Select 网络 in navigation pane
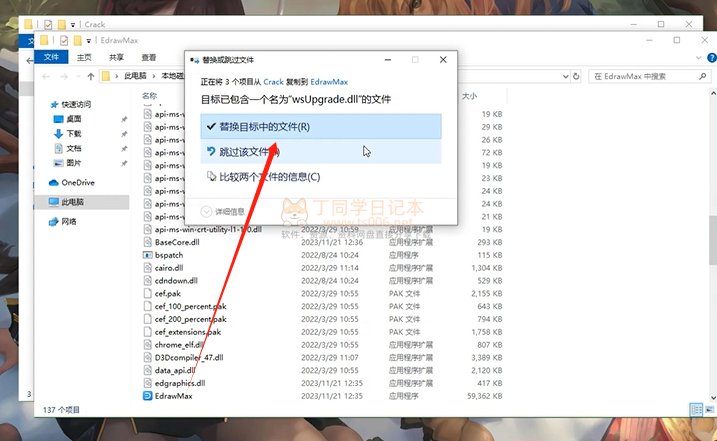Viewport: 717px width, 441px height. click(x=63, y=221)
